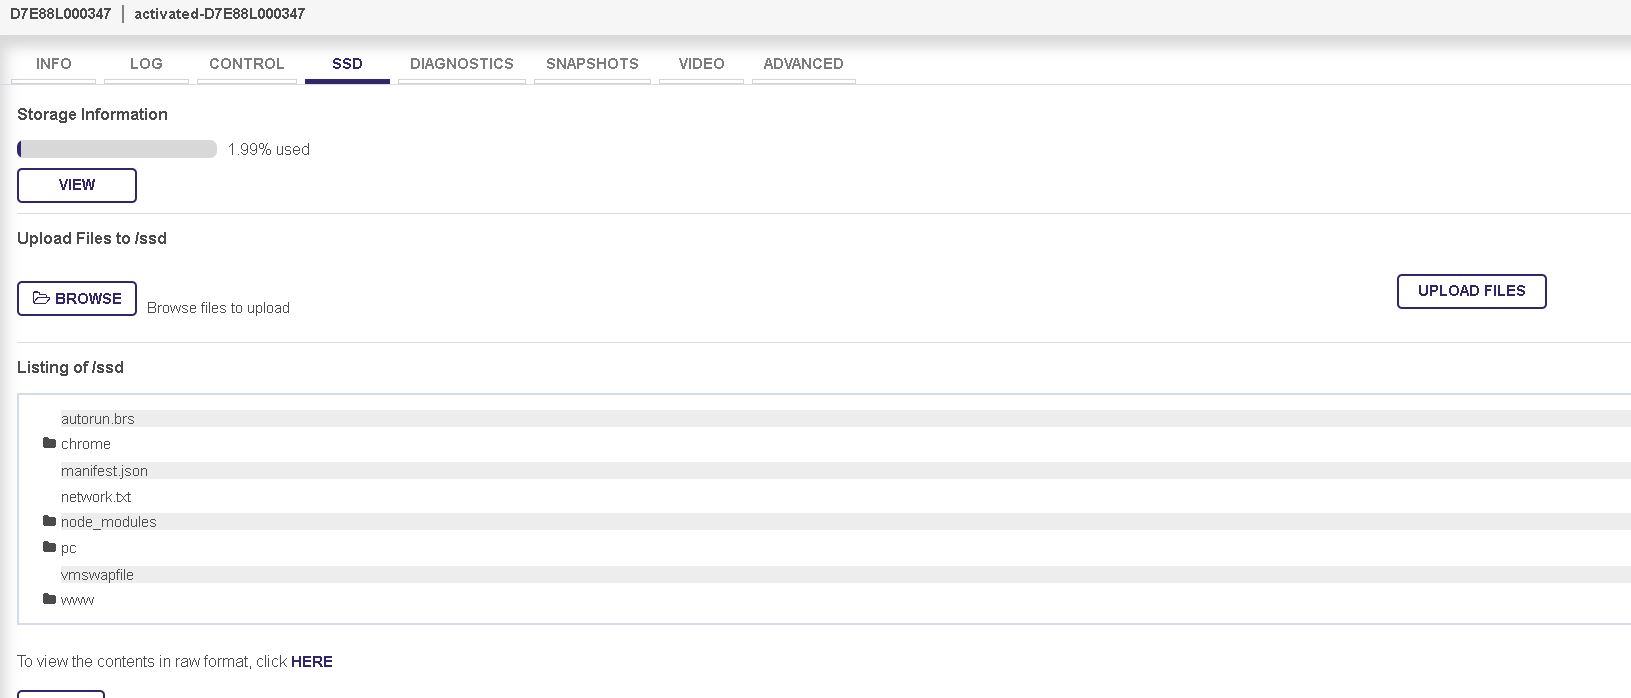
Task: Click BROWSE to choose files
Action: [x=77, y=299]
